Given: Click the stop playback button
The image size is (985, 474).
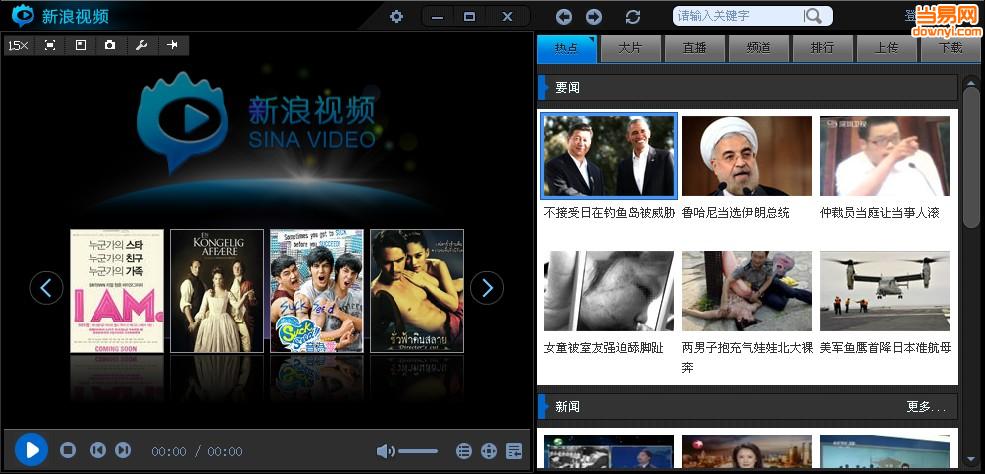Looking at the screenshot, I should pyautogui.click(x=68, y=450).
